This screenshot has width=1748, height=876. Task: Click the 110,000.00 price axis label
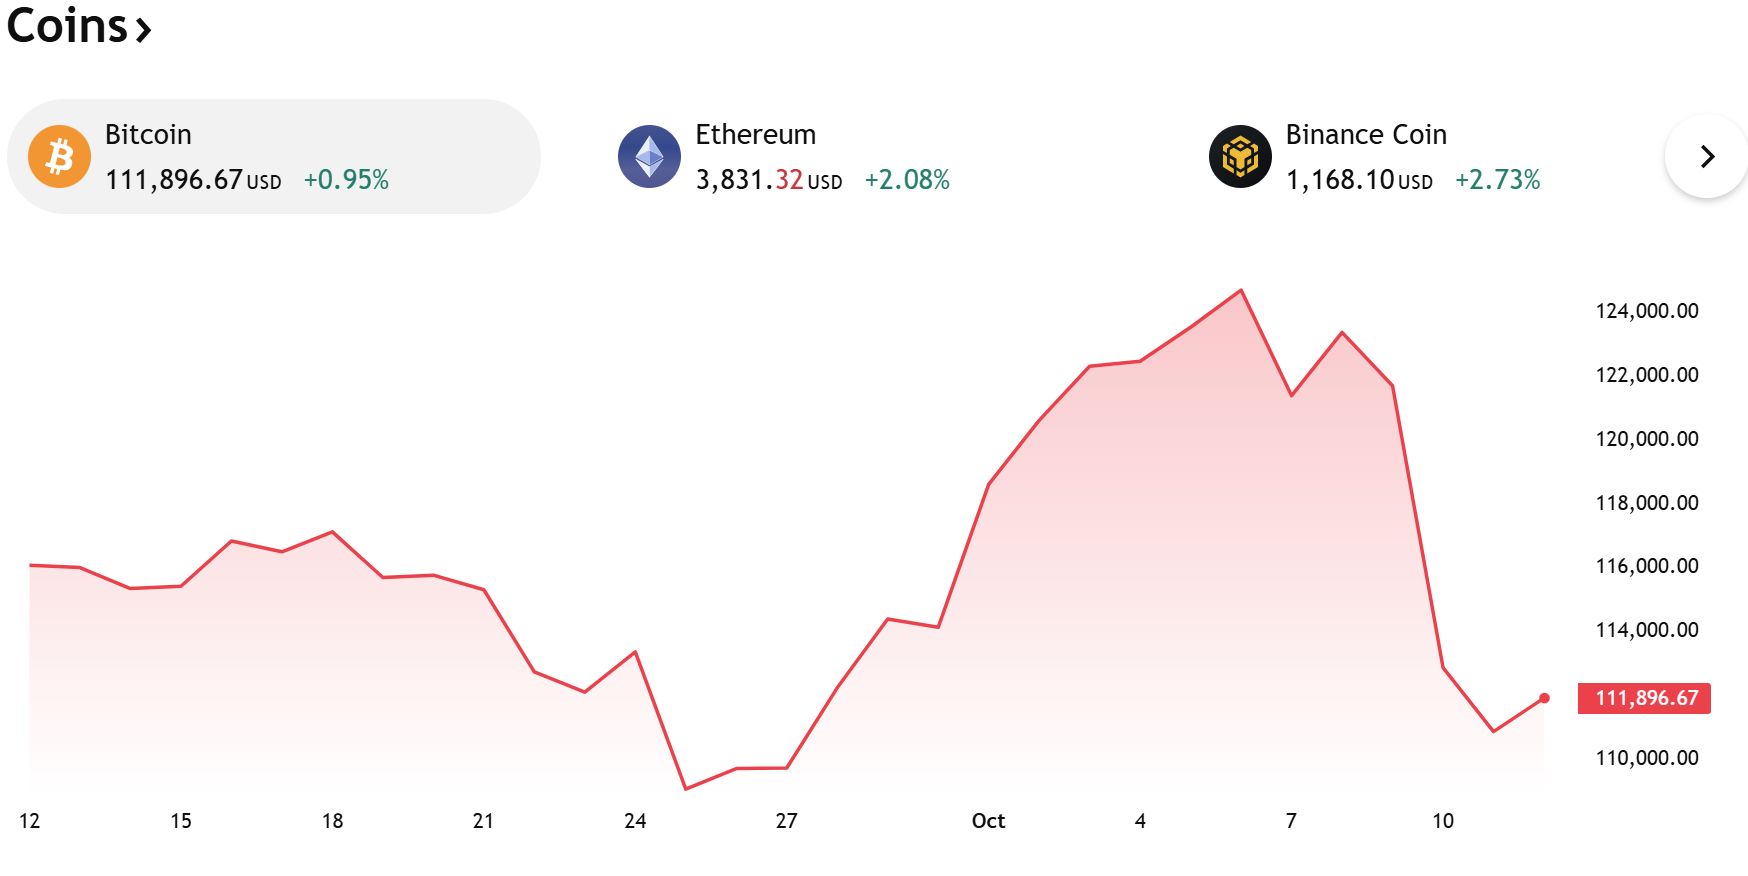tap(1646, 758)
